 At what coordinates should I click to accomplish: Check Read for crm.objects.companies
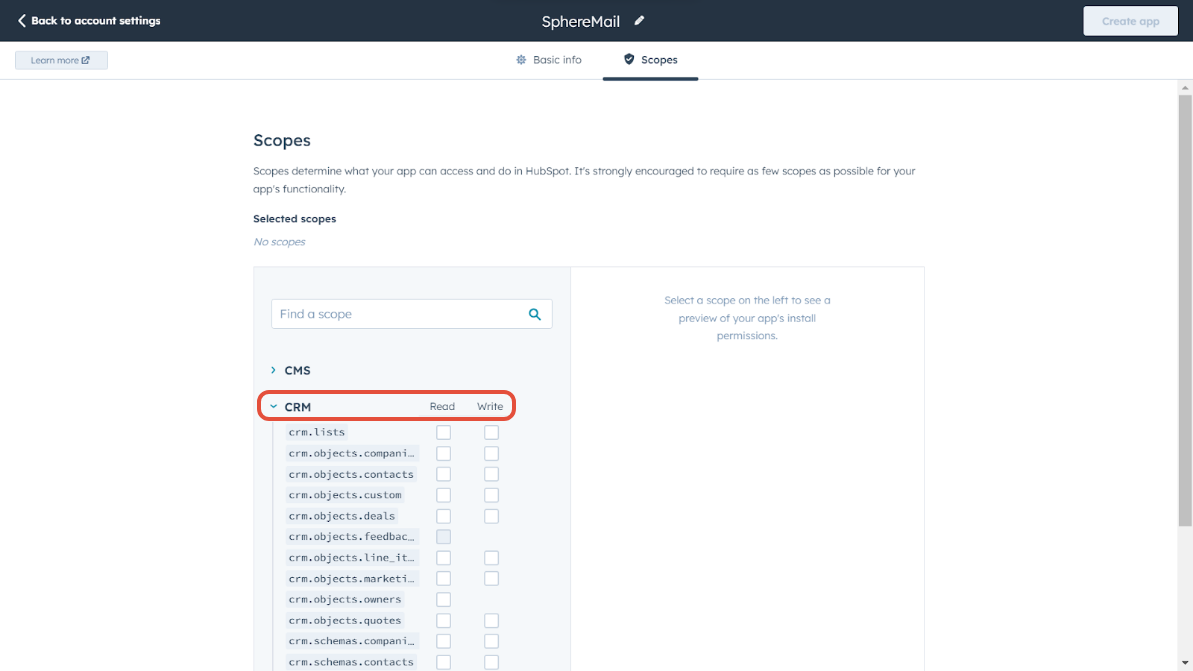point(444,453)
